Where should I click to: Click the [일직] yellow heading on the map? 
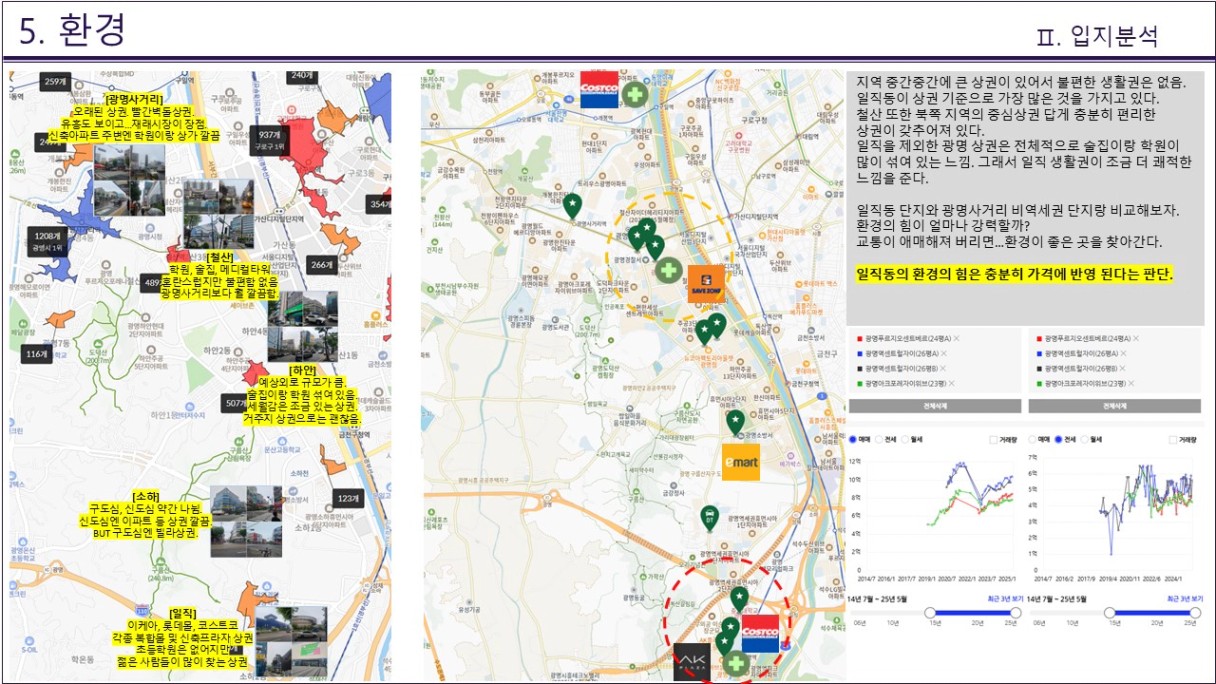point(183,612)
